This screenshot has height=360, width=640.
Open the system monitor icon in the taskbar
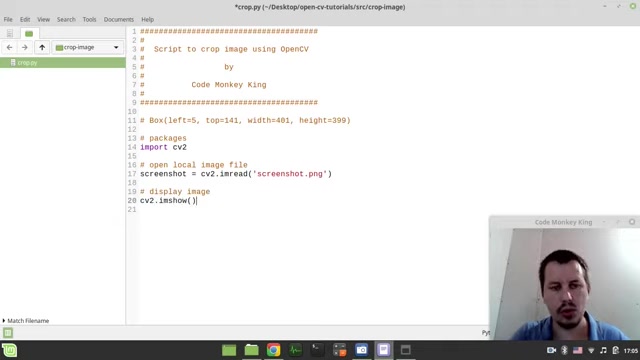[295, 350]
